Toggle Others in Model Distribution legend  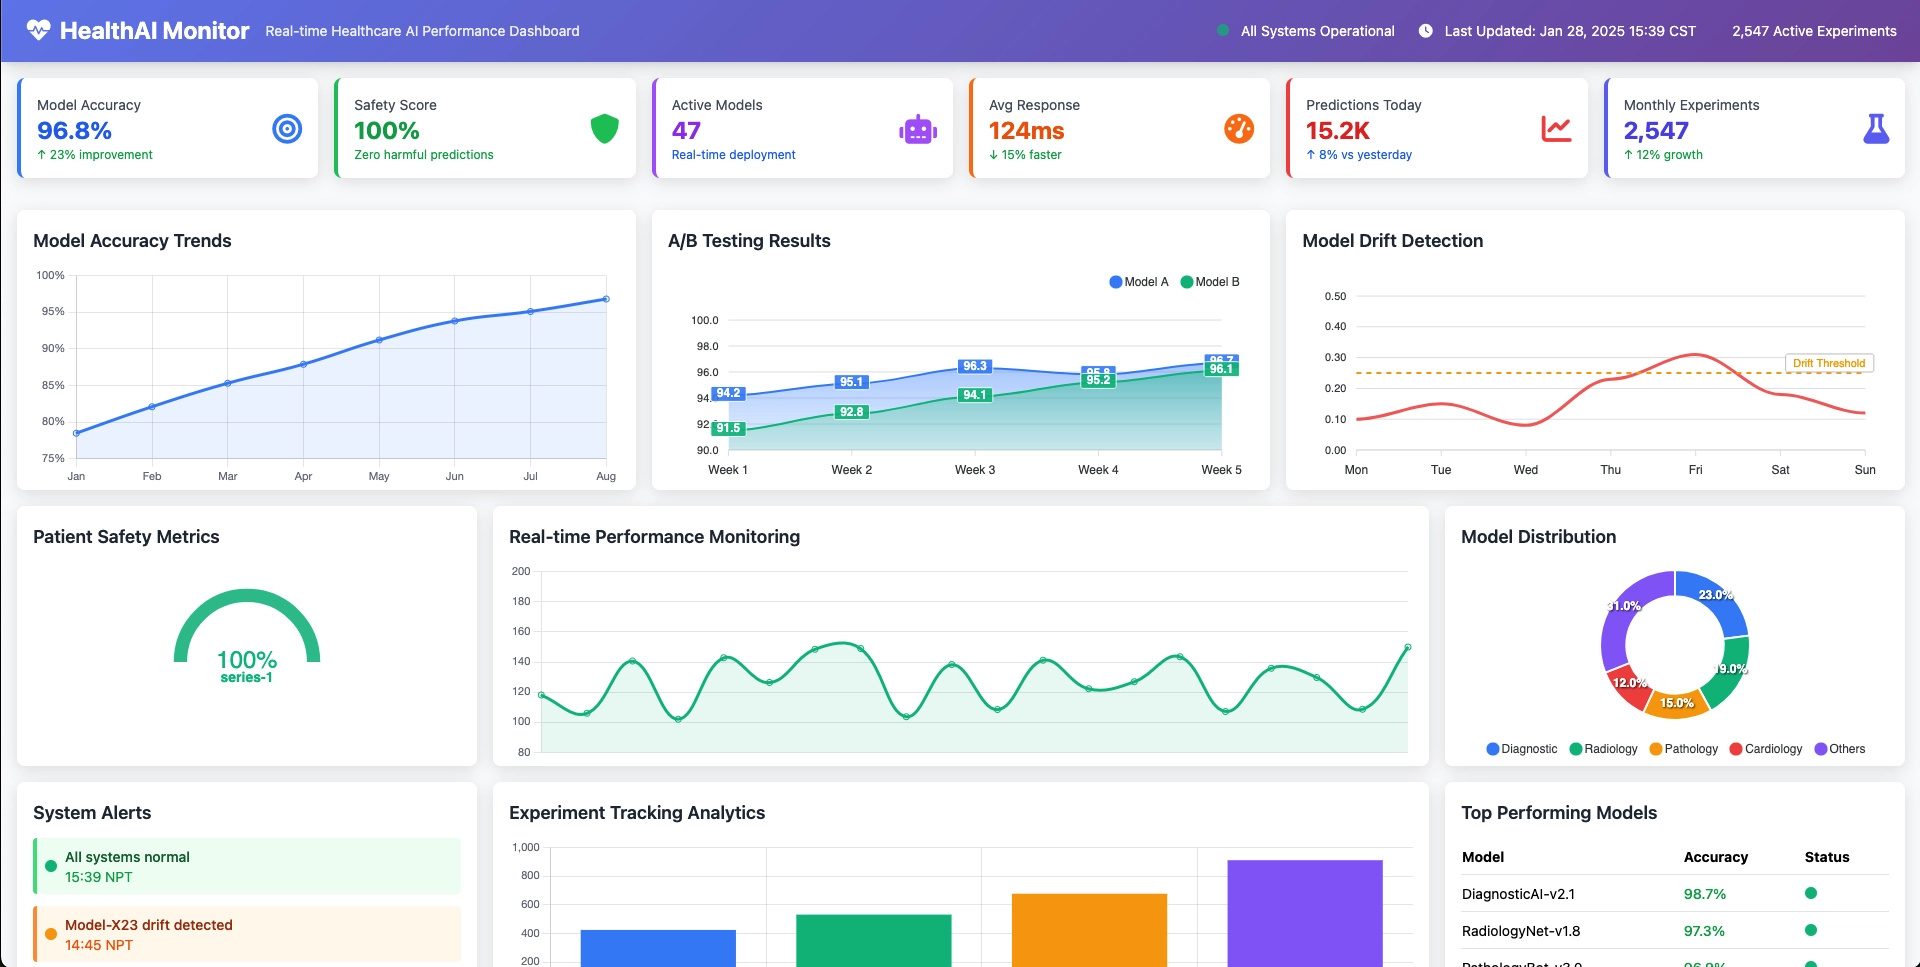pyautogui.click(x=1840, y=748)
